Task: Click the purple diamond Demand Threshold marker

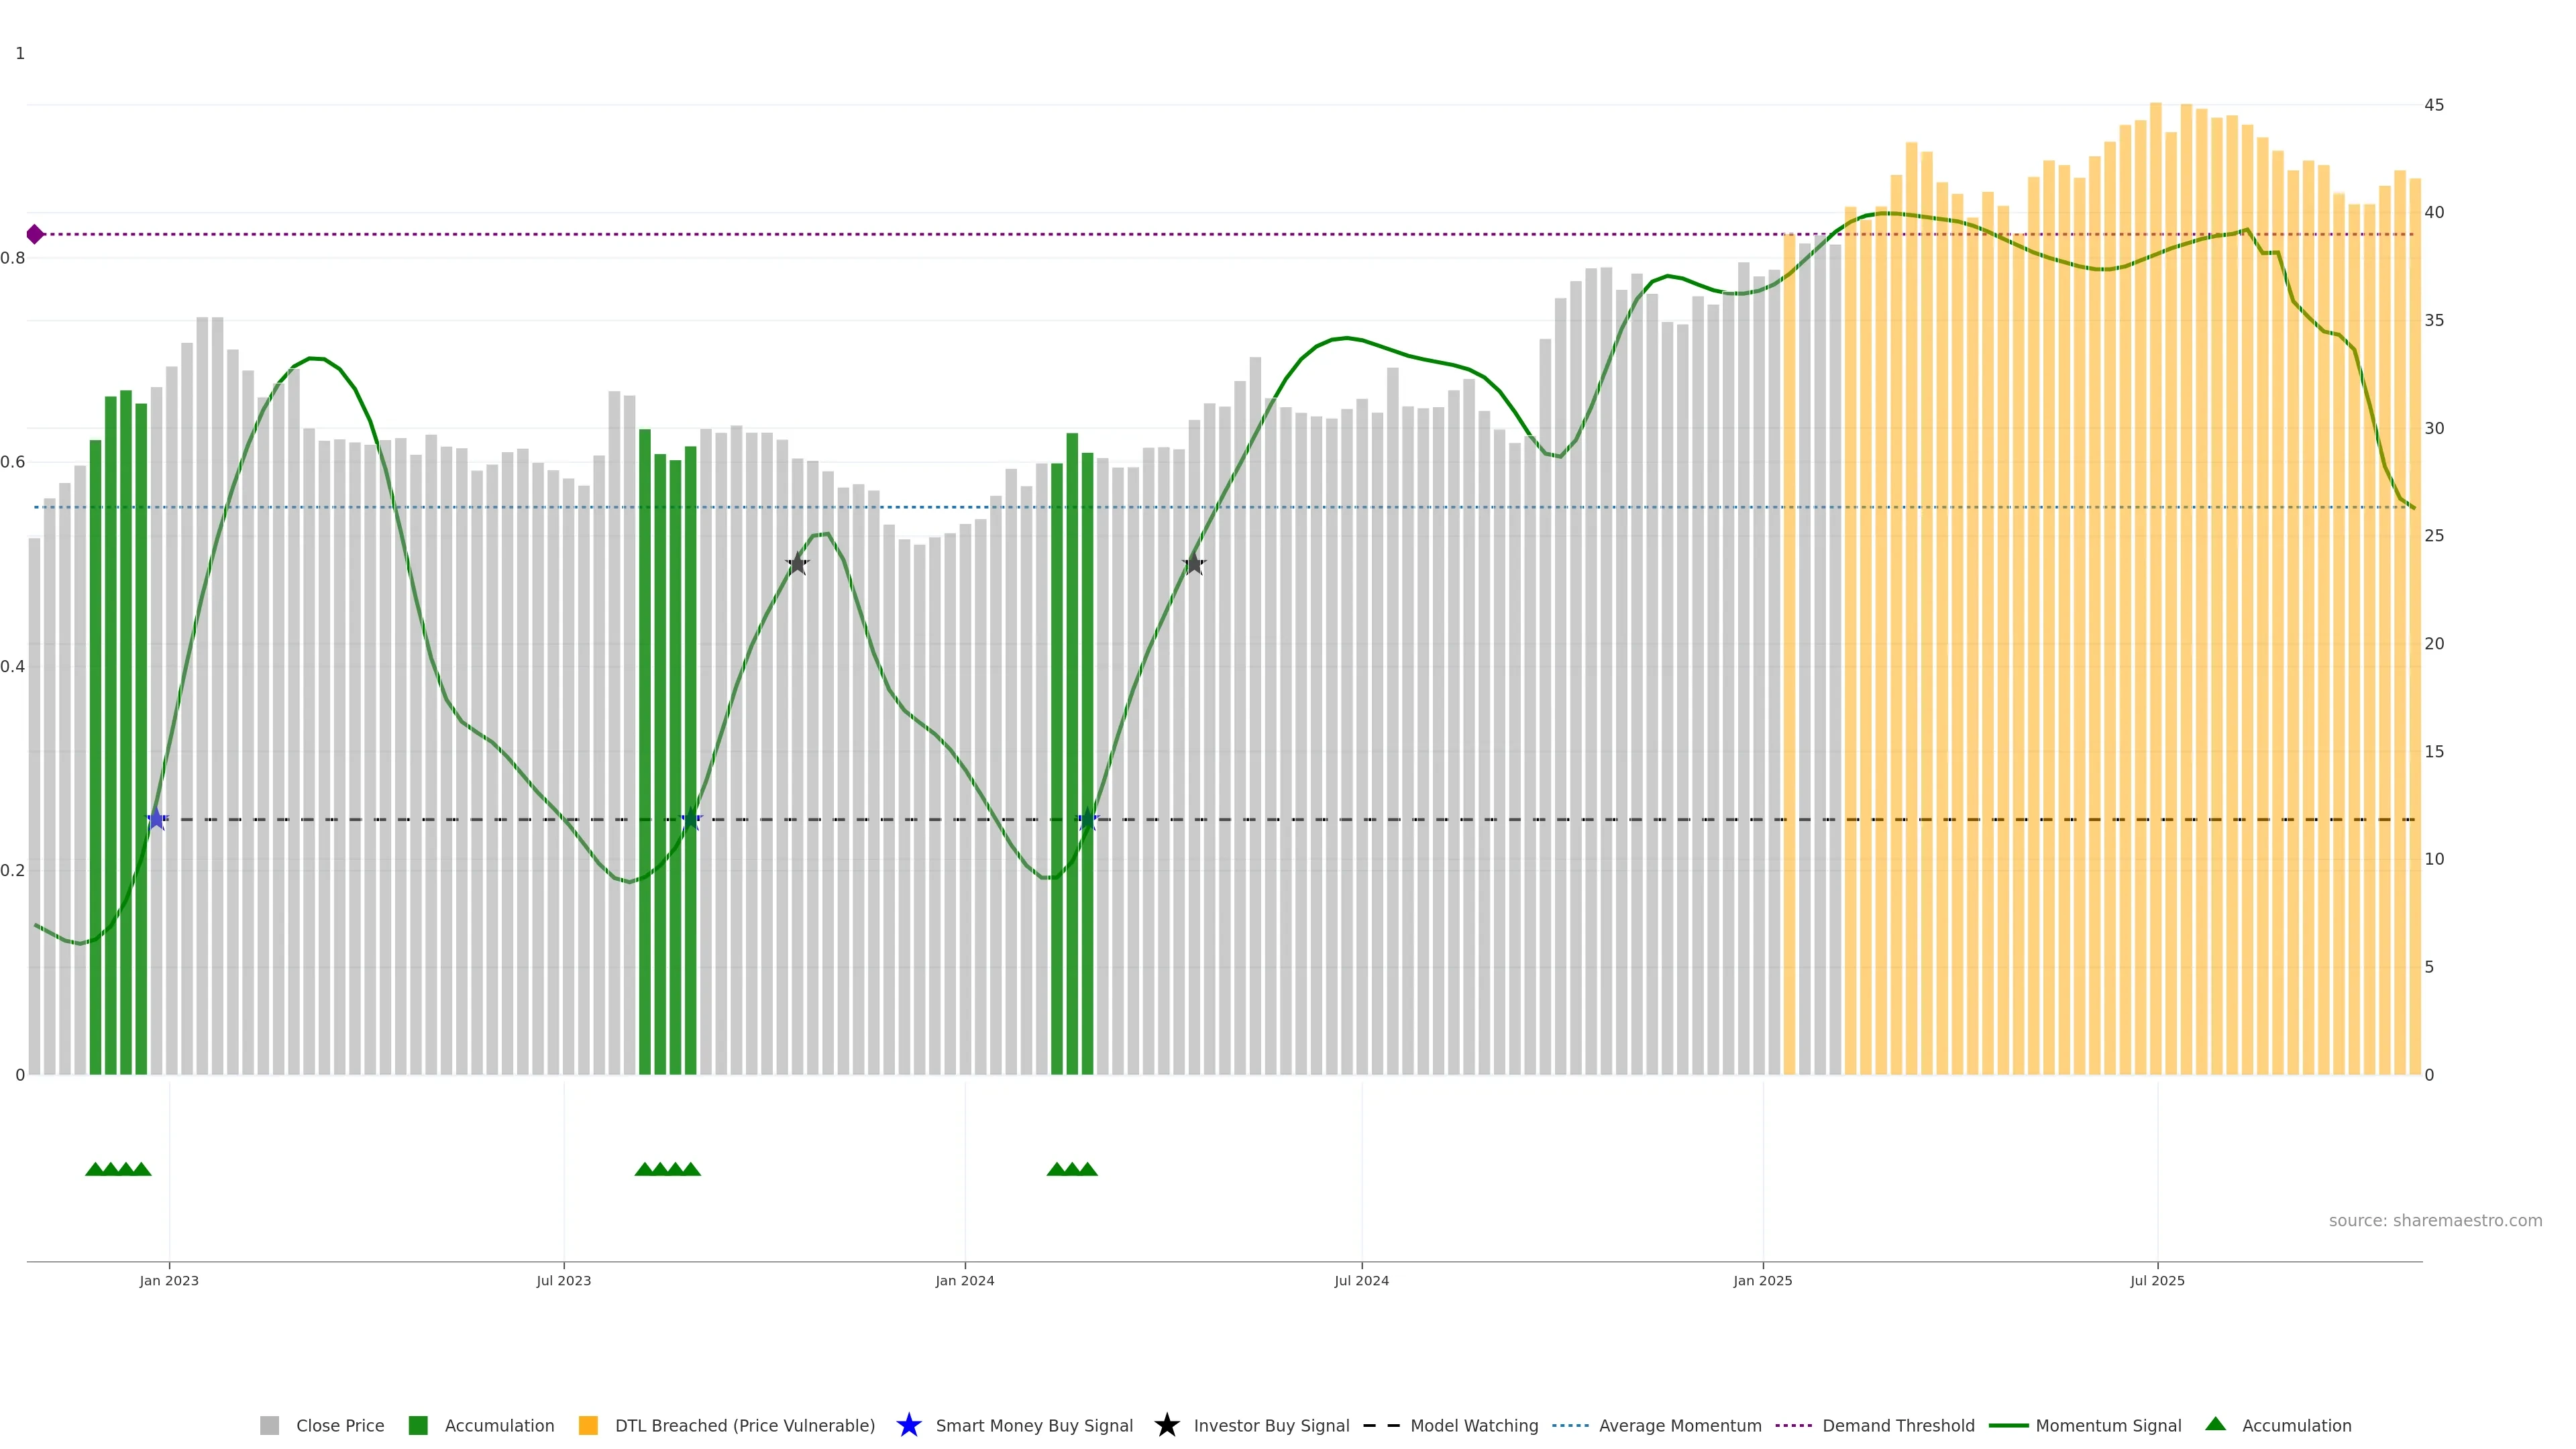Action: [35, 234]
